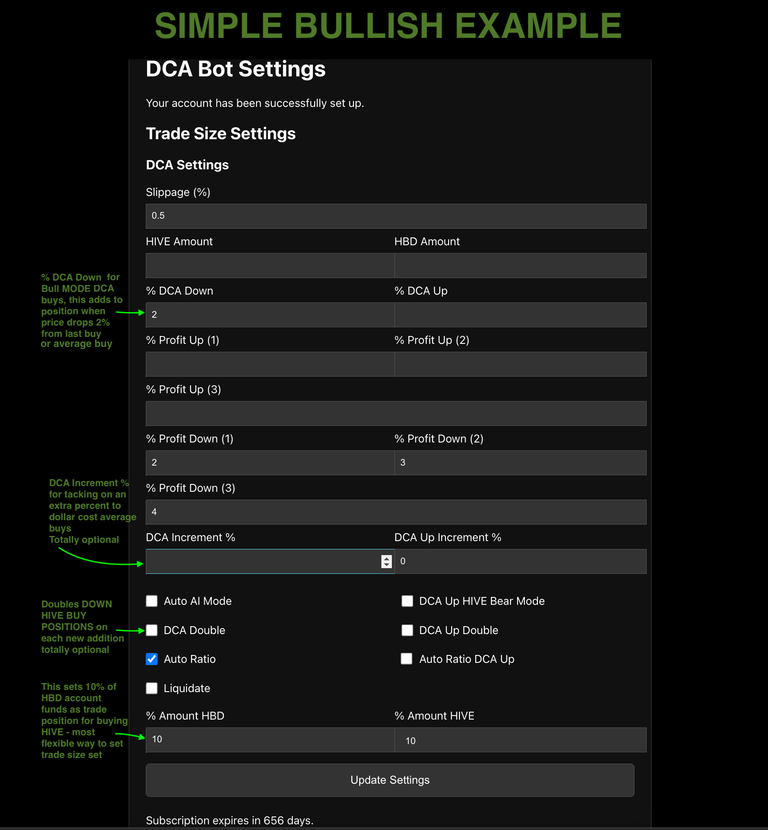Check the DCA Up Double checkbox
768x830 pixels.
coord(407,630)
